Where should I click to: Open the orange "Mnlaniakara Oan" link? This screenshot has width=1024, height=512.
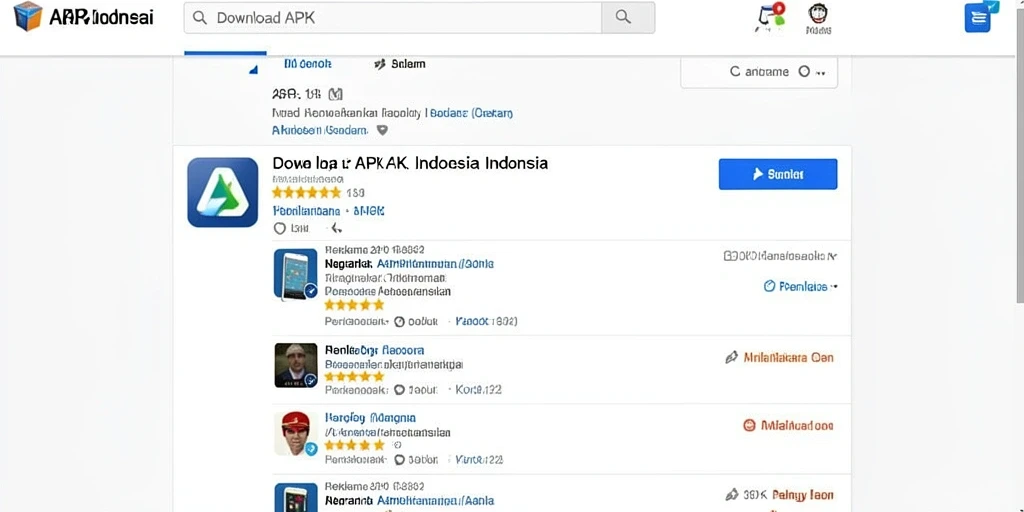(x=789, y=357)
